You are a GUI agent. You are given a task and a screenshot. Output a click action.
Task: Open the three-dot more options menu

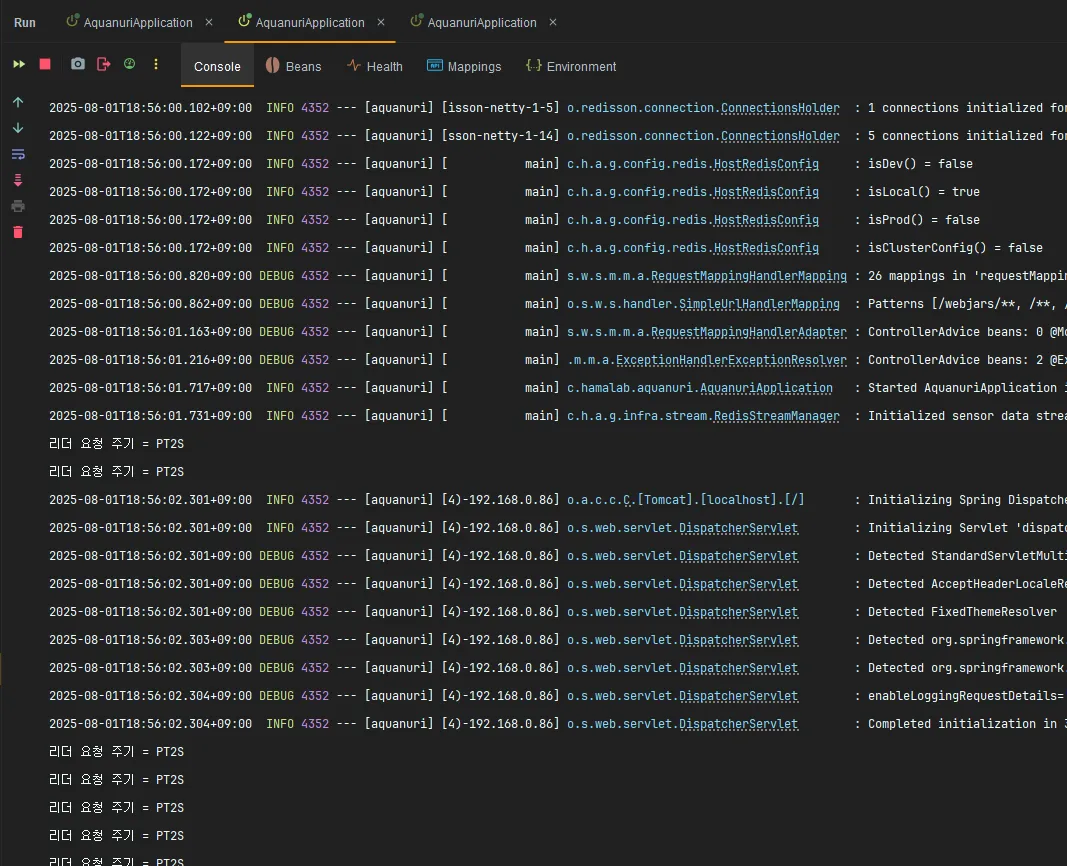pyautogui.click(x=156, y=64)
